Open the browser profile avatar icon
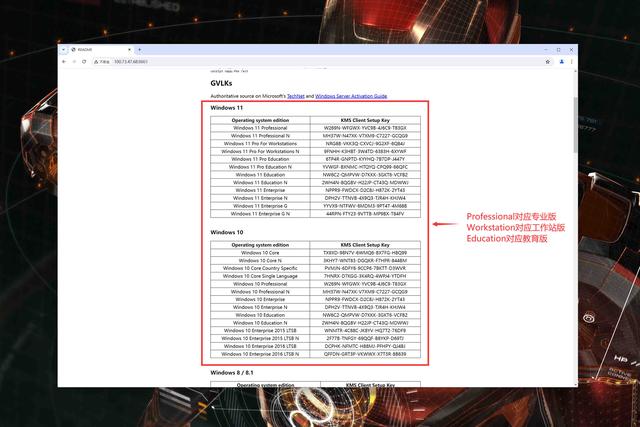The image size is (640, 427). click(562, 62)
